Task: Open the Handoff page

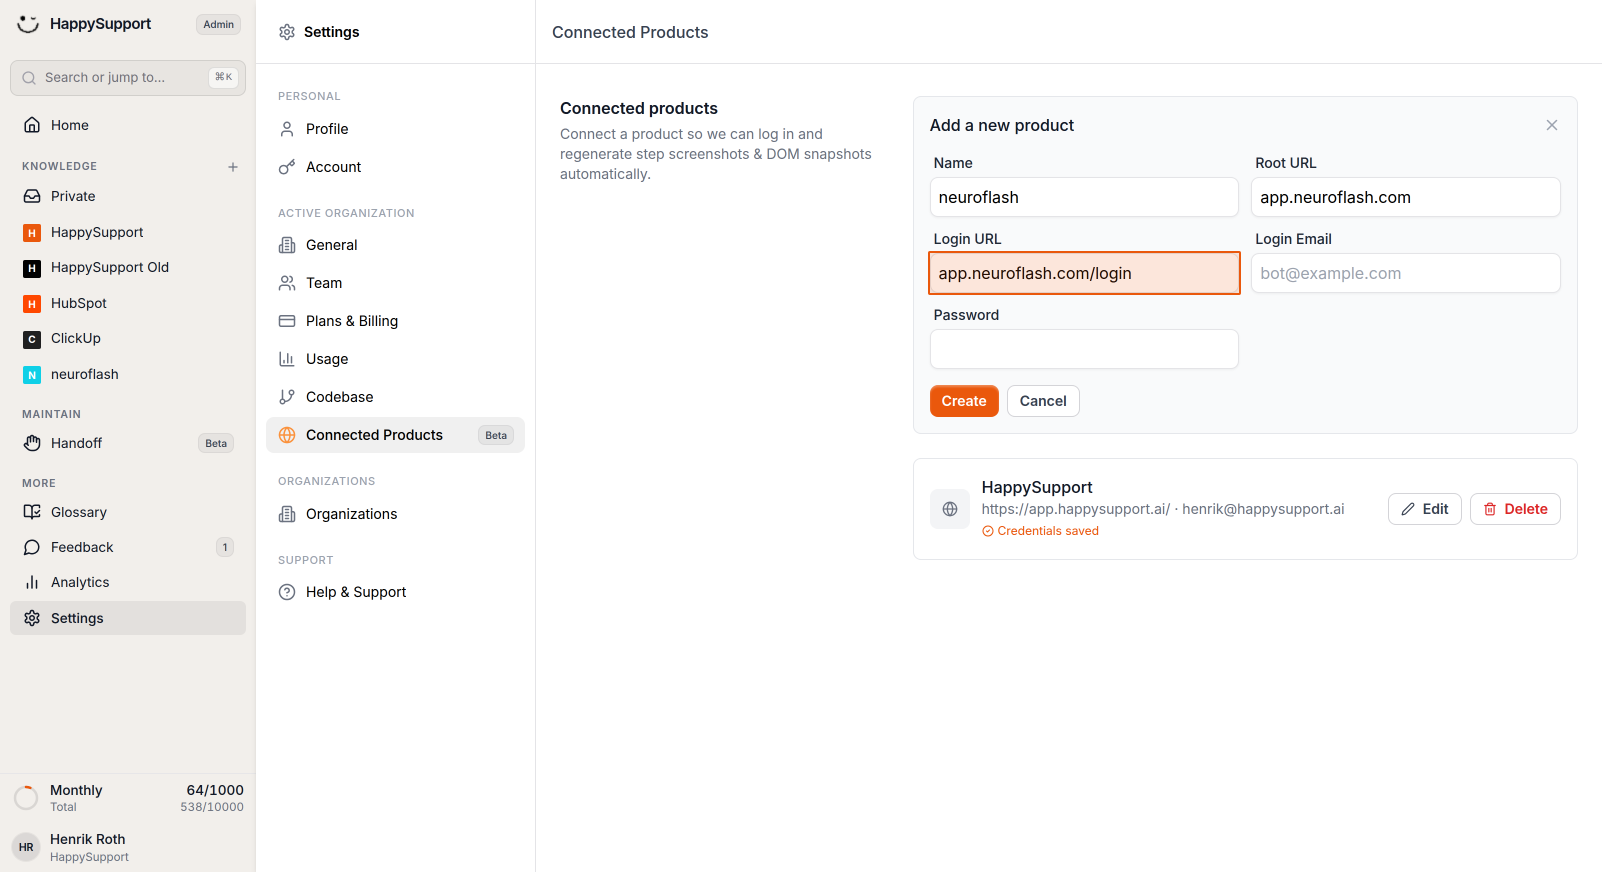Action: click(128, 443)
